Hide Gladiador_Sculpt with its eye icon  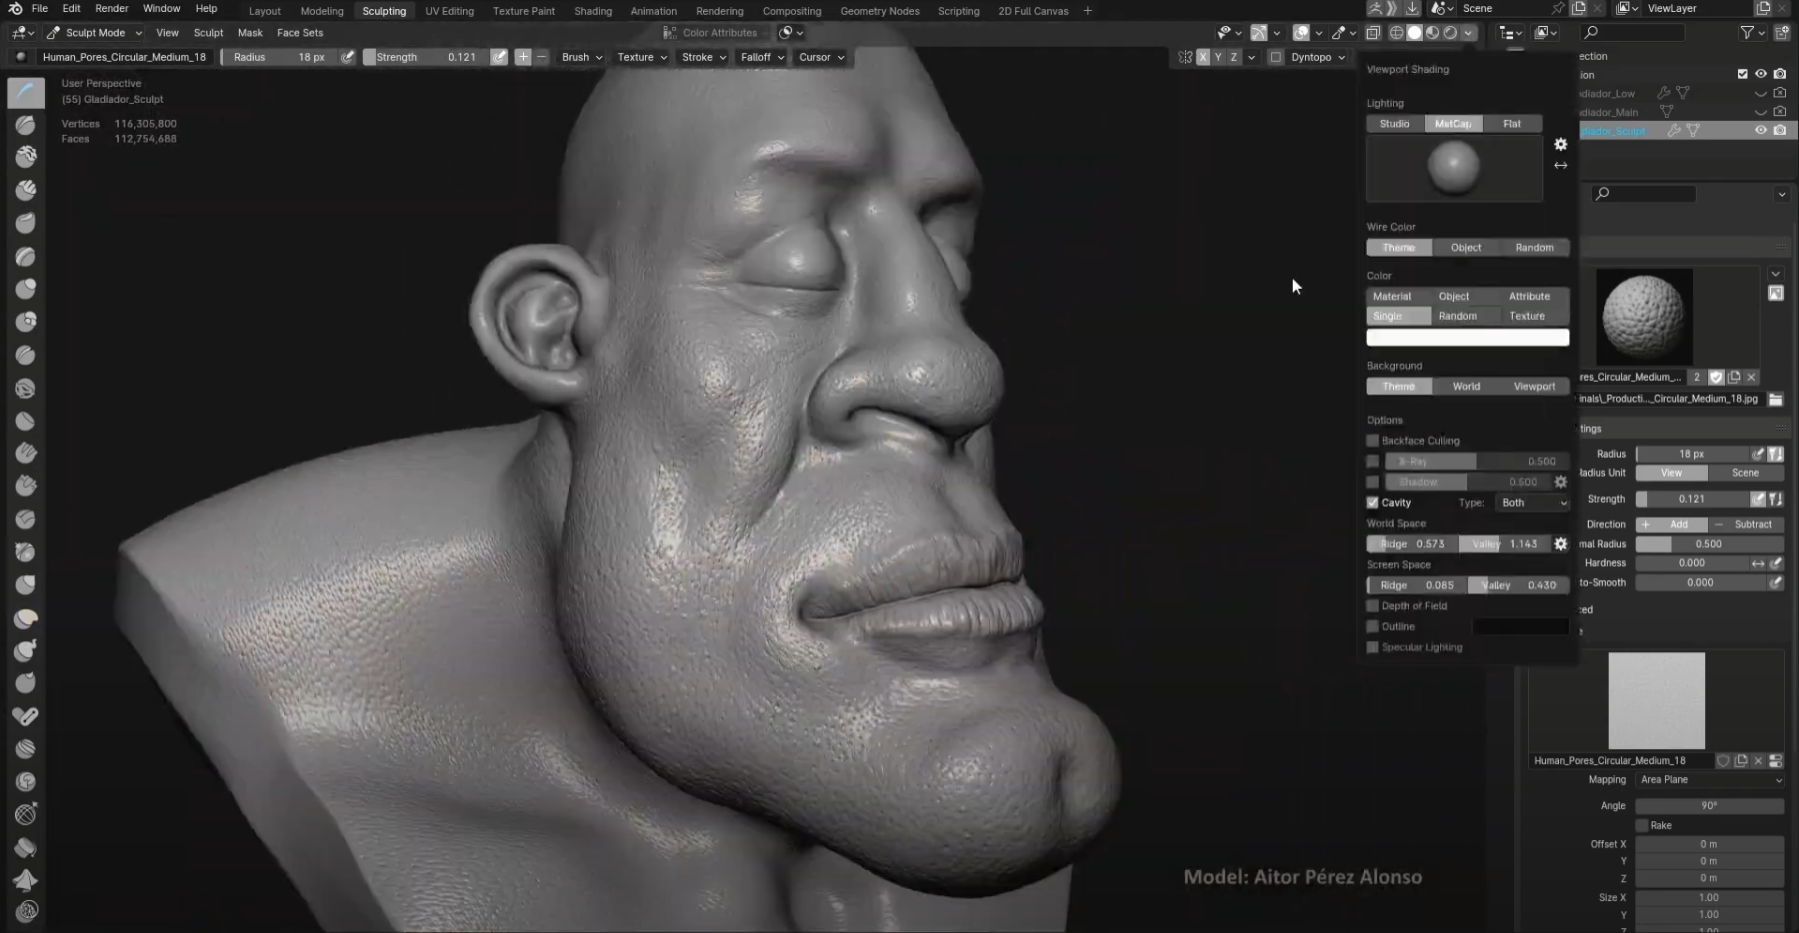click(x=1760, y=130)
